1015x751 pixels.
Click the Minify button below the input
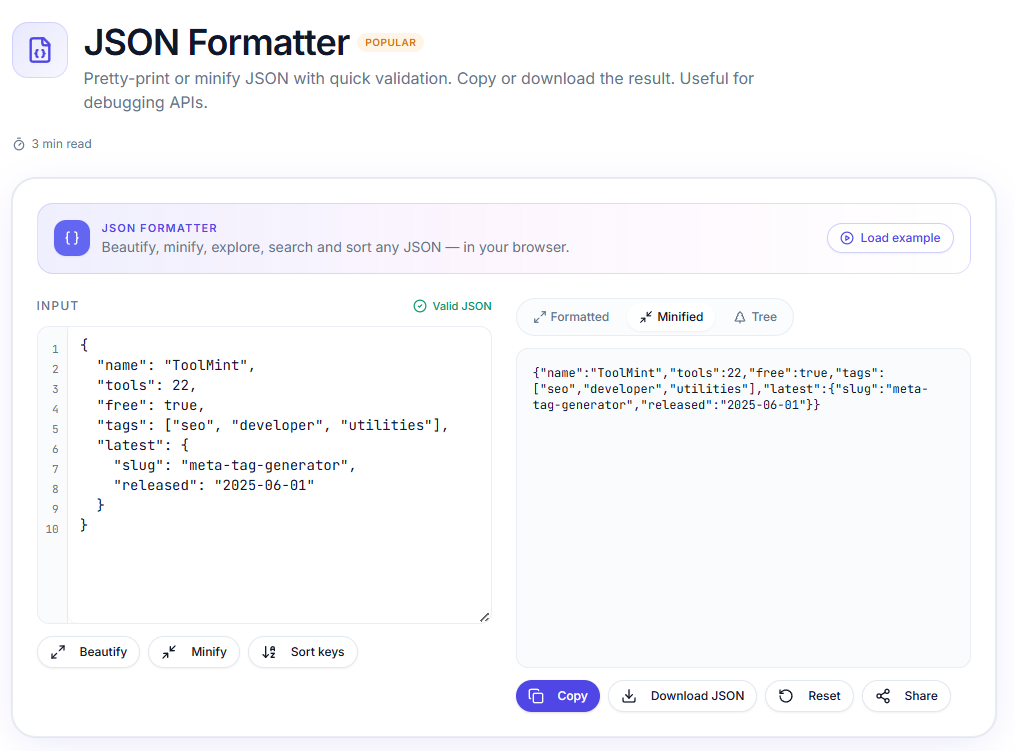coord(194,652)
